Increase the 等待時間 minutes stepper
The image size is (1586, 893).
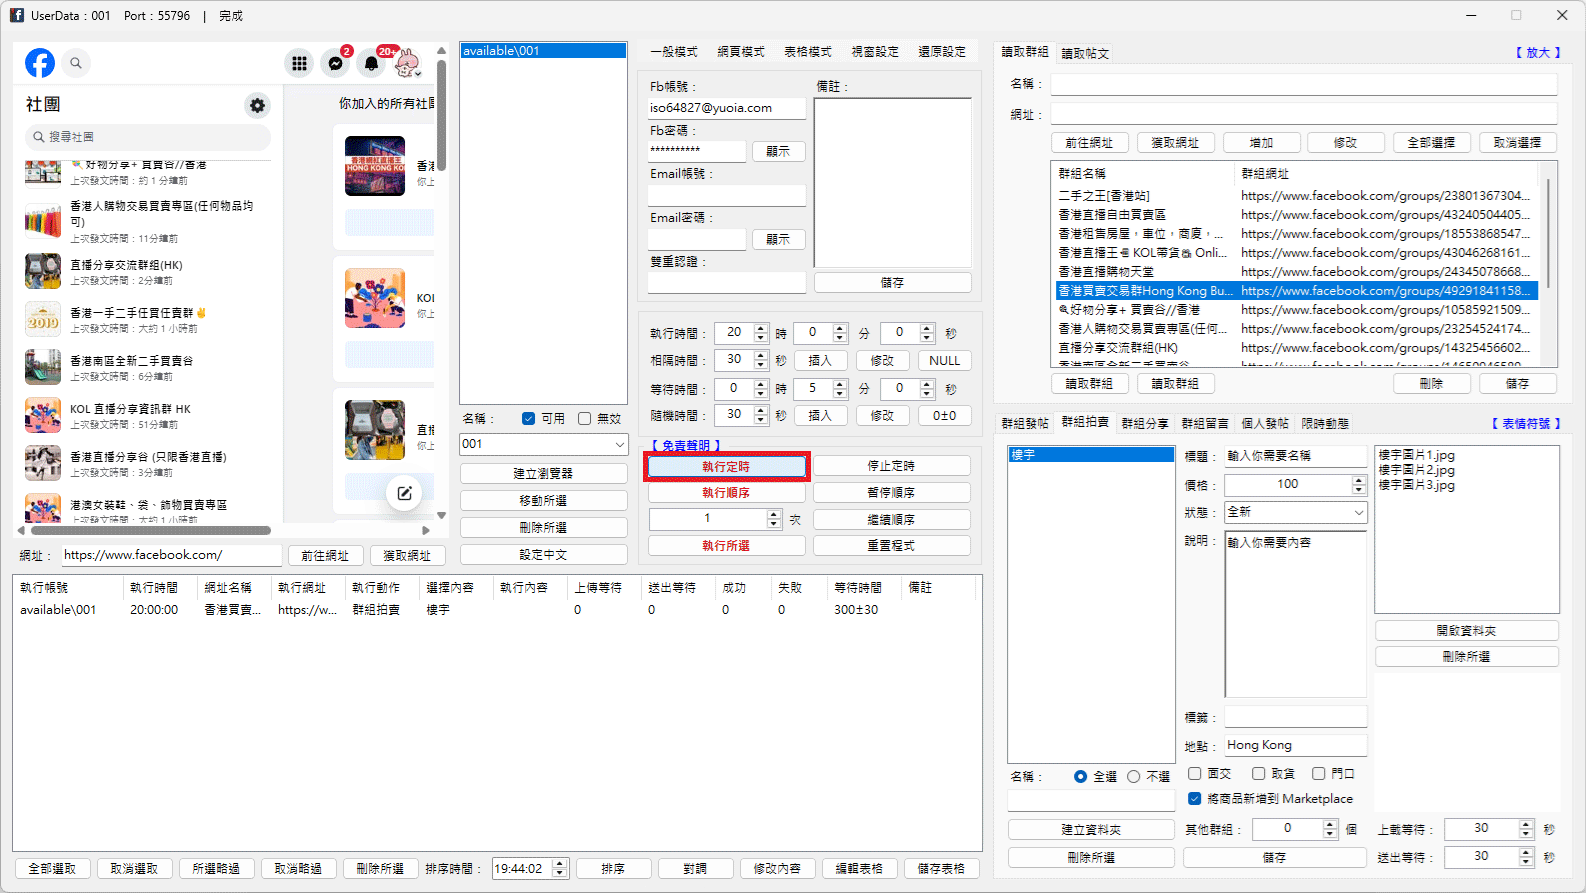(x=840, y=383)
